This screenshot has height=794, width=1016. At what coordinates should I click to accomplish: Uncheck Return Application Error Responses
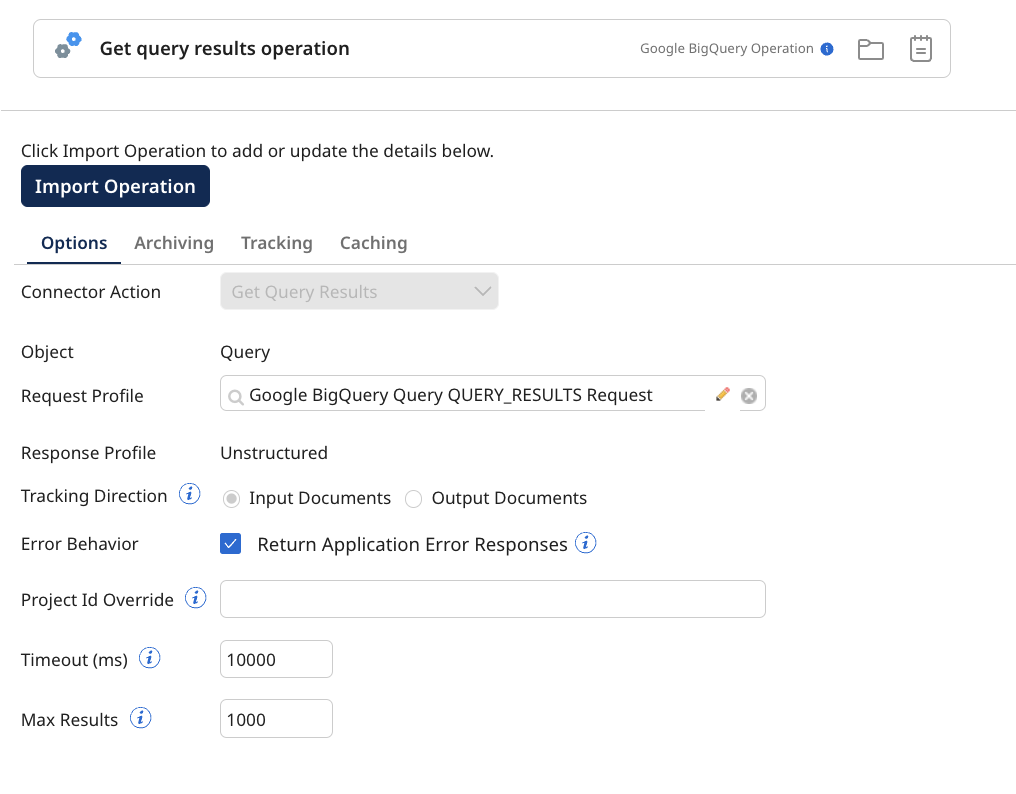pyautogui.click(x=231, y=543)
